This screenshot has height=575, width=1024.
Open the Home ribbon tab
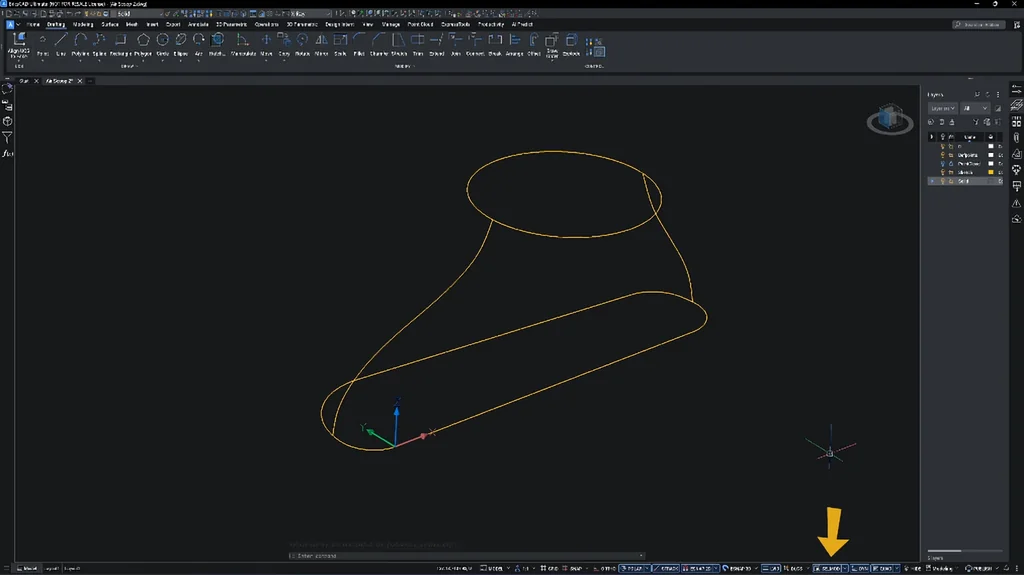tap(33, 24)
